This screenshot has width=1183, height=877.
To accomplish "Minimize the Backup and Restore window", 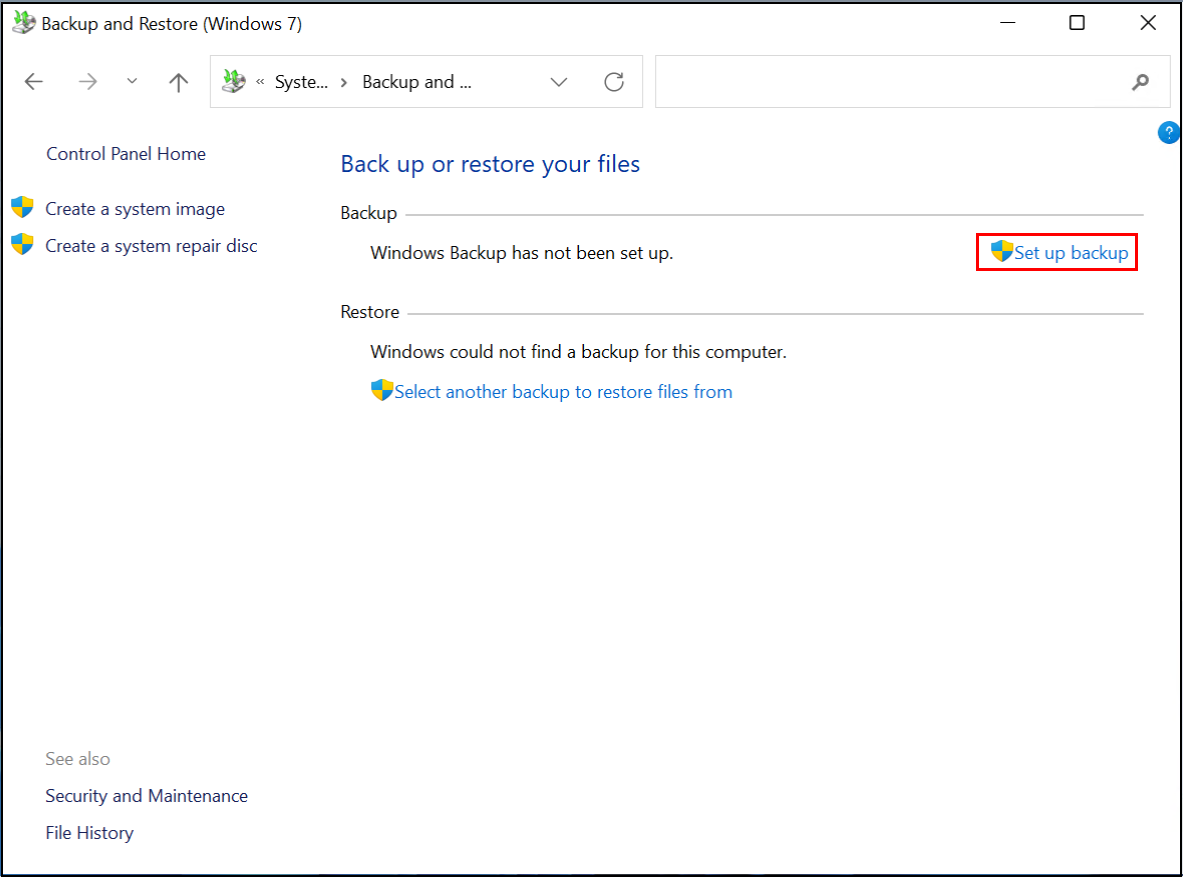I will (x=1007, y=23).
